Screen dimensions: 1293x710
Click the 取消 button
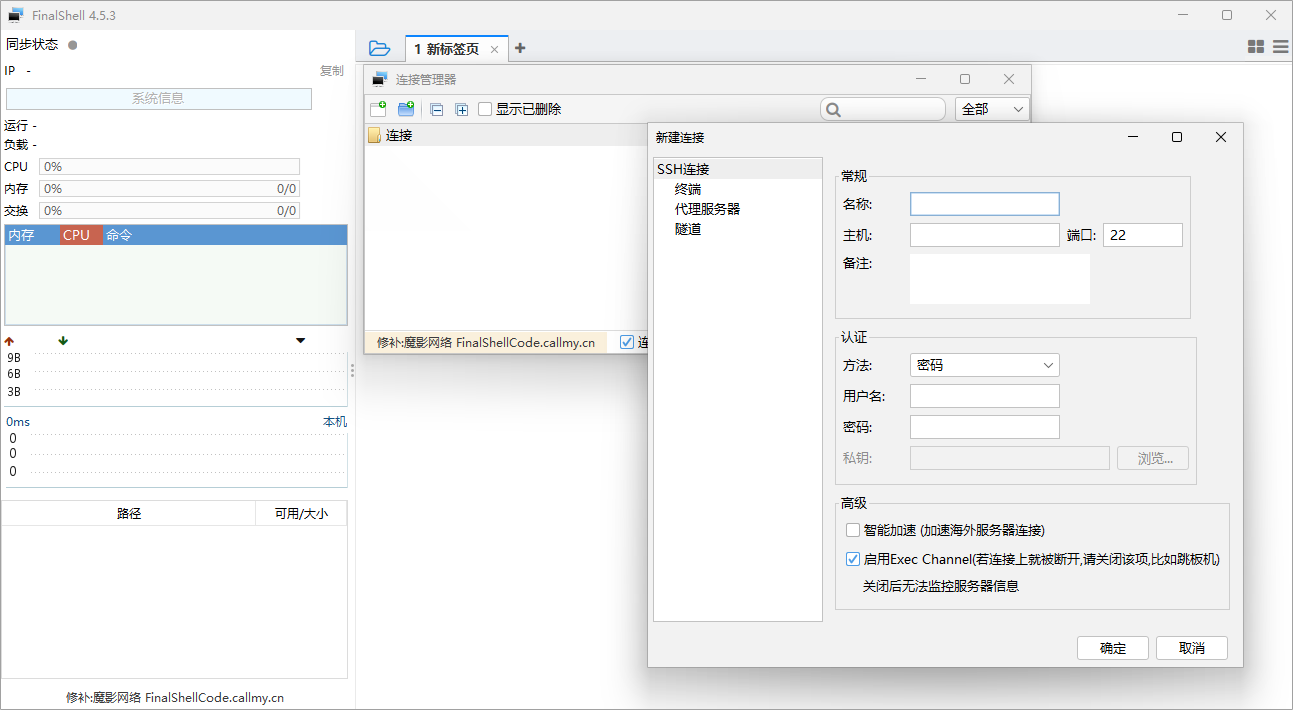[x=1191, y=648]
